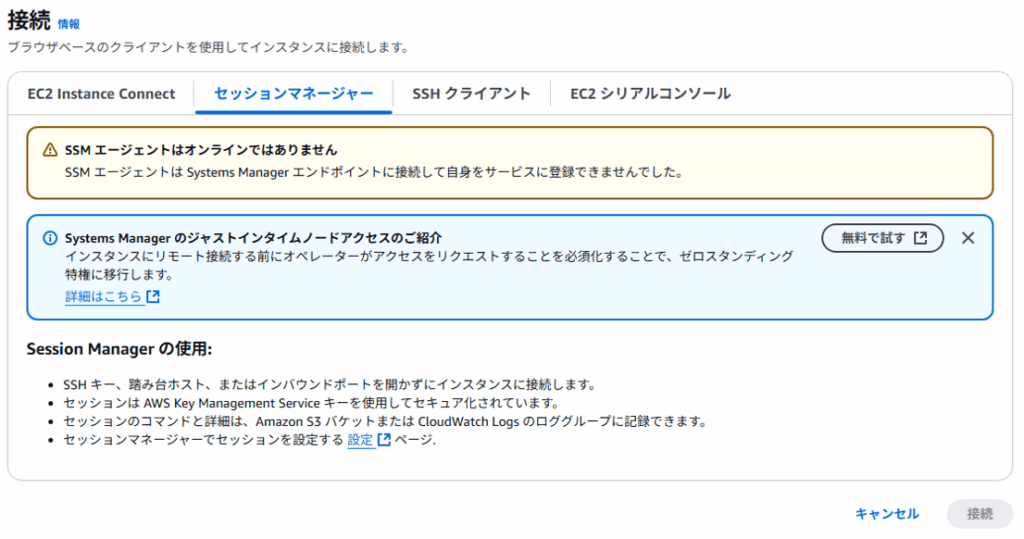
Task: Click external link icon beside 詳細はこちら
Action: [153, 297]
